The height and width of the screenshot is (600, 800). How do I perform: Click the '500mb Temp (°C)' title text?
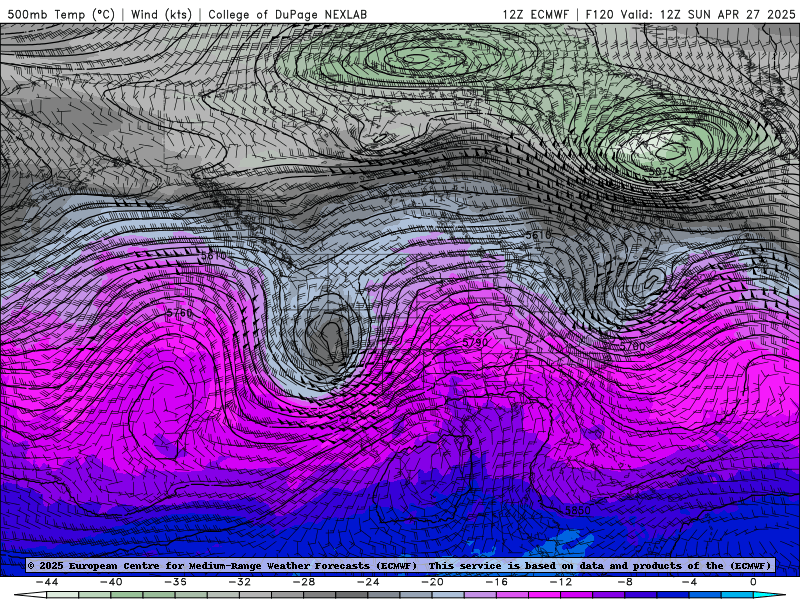tap(61, 14)
